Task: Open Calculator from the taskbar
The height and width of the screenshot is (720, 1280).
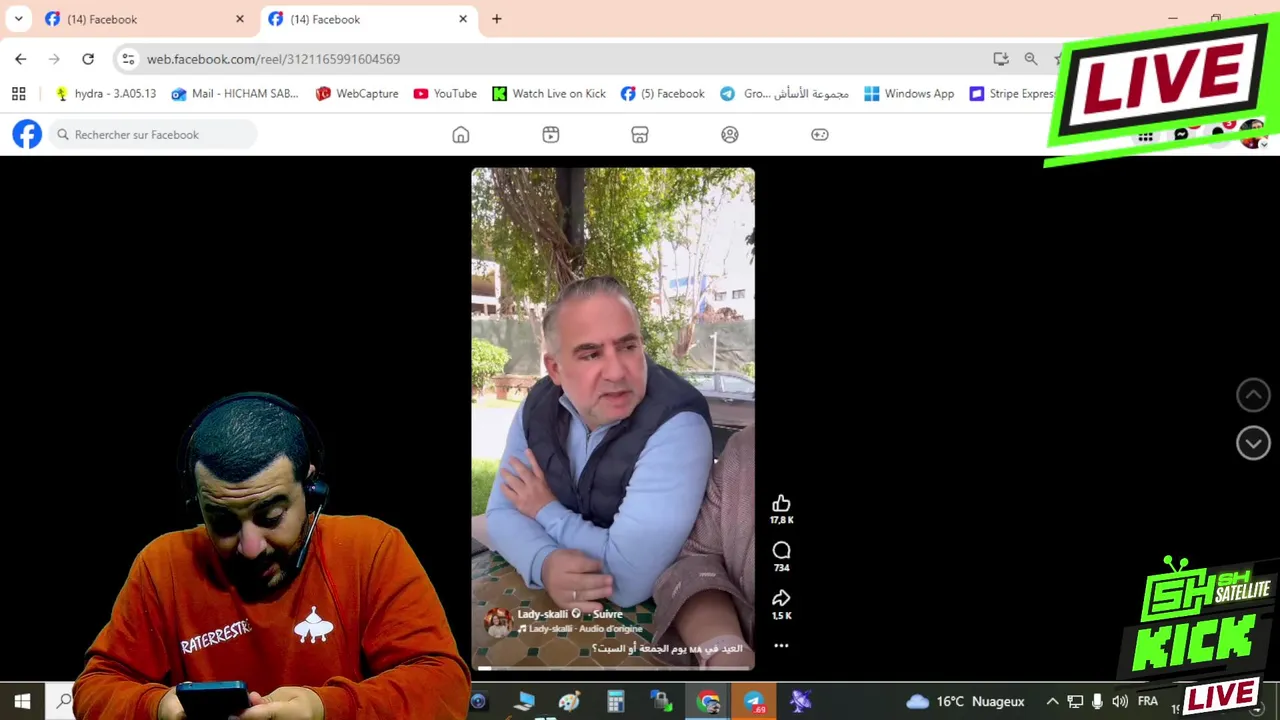Action: click(x=615, y=701)
